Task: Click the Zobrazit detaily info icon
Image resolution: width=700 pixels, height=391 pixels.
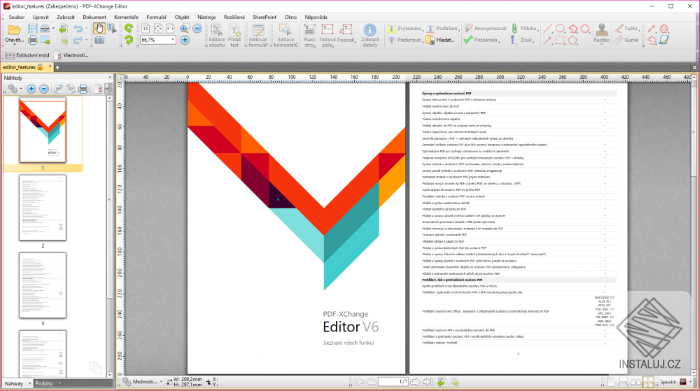Action: tap(370, 36)
